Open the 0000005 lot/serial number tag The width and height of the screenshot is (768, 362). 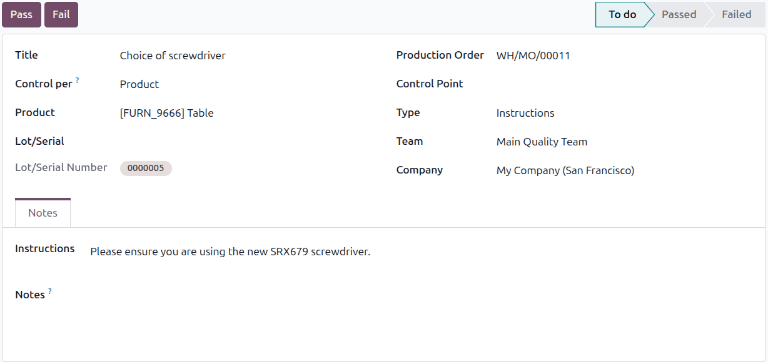(145, 169)
